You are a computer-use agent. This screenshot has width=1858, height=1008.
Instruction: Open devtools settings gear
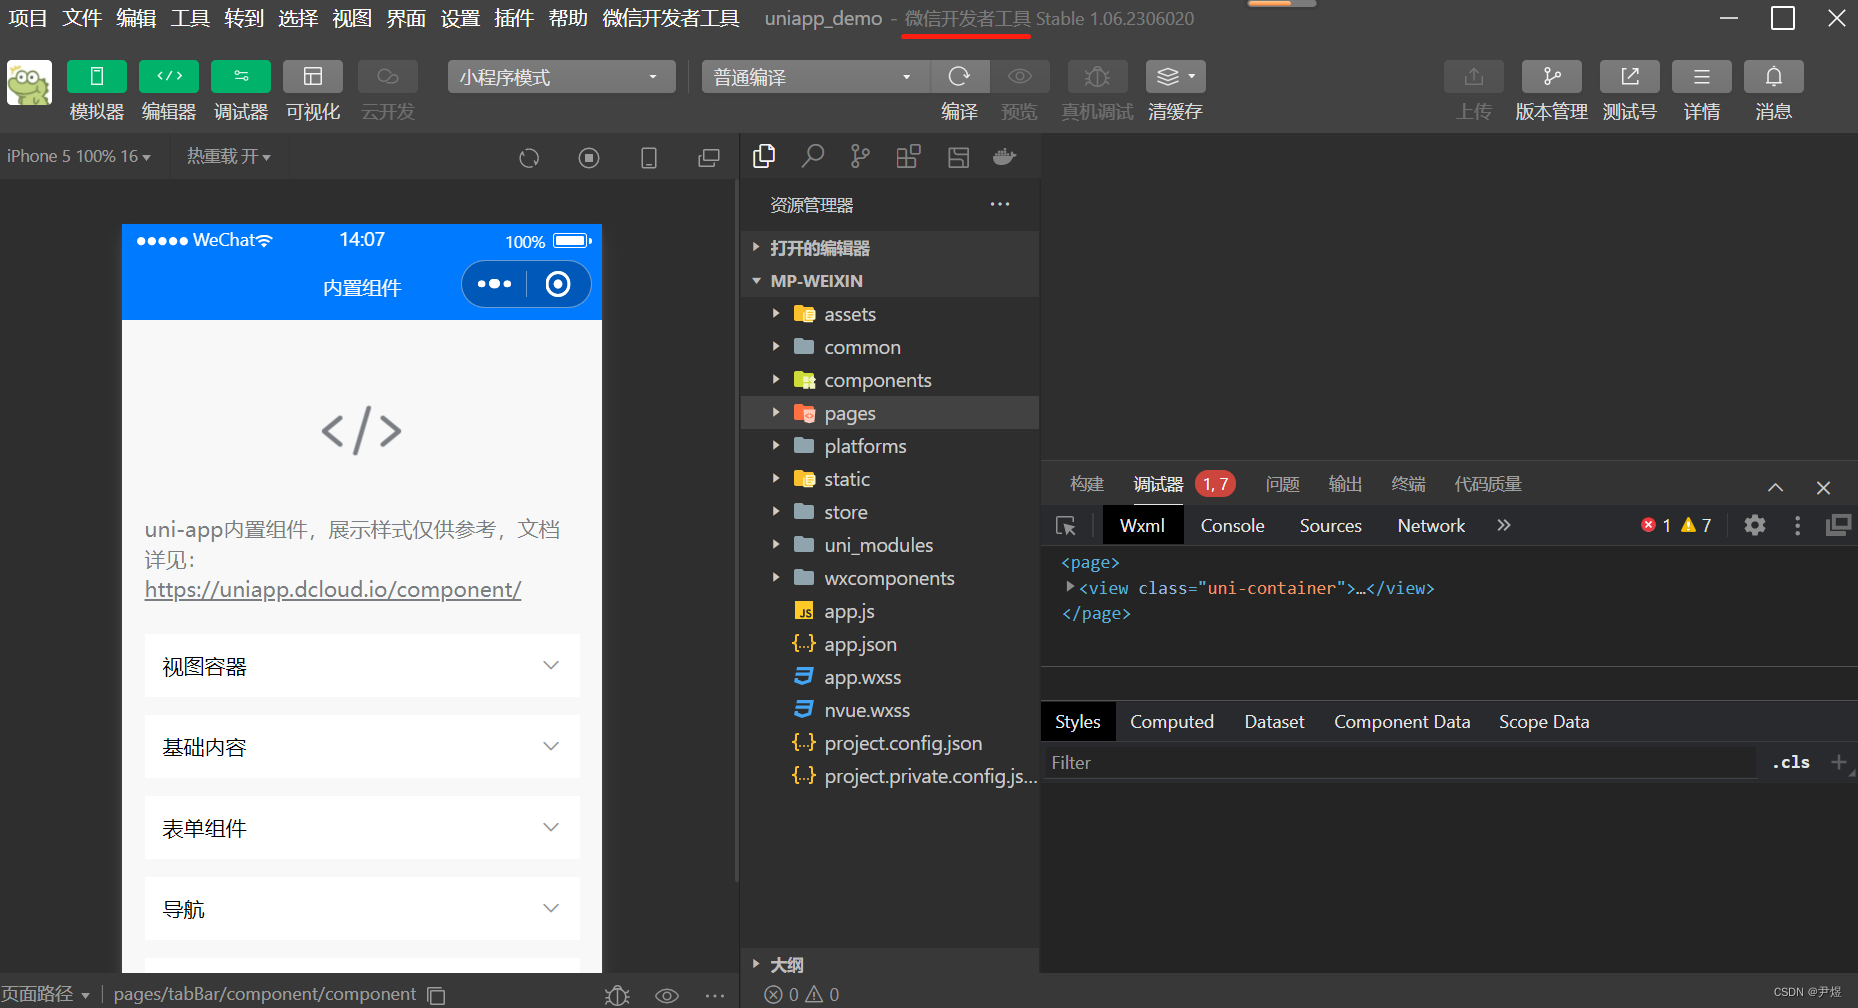[1755, 525]
